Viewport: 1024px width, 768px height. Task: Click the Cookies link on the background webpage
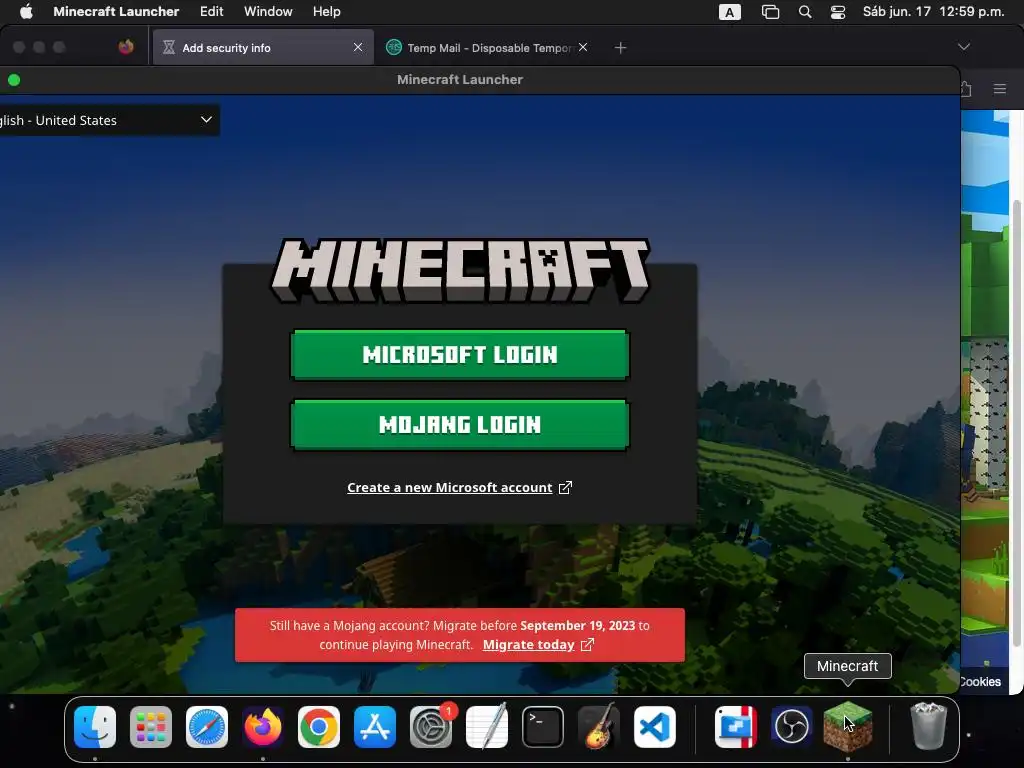[980, 682]
